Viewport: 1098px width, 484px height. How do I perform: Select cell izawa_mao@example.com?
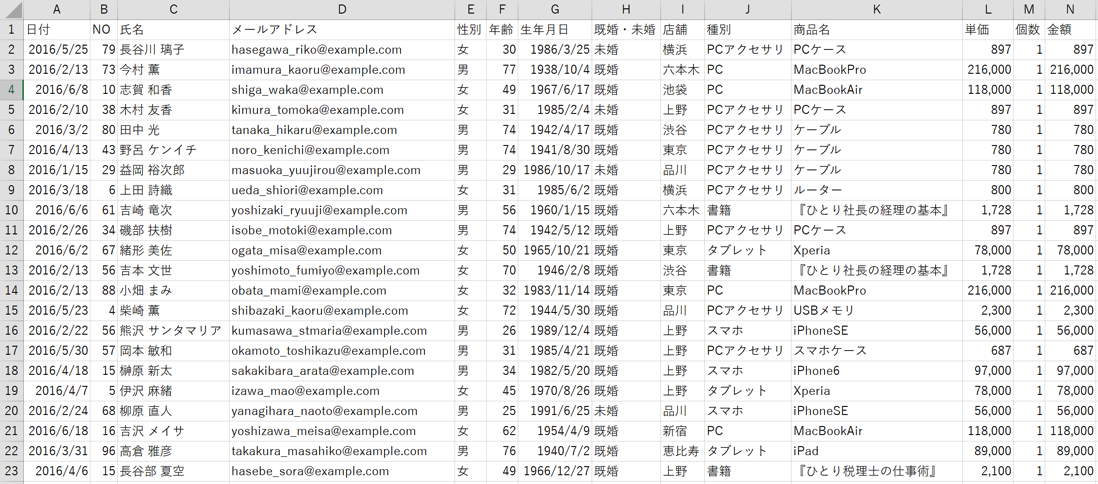click(x=342, y=391)
